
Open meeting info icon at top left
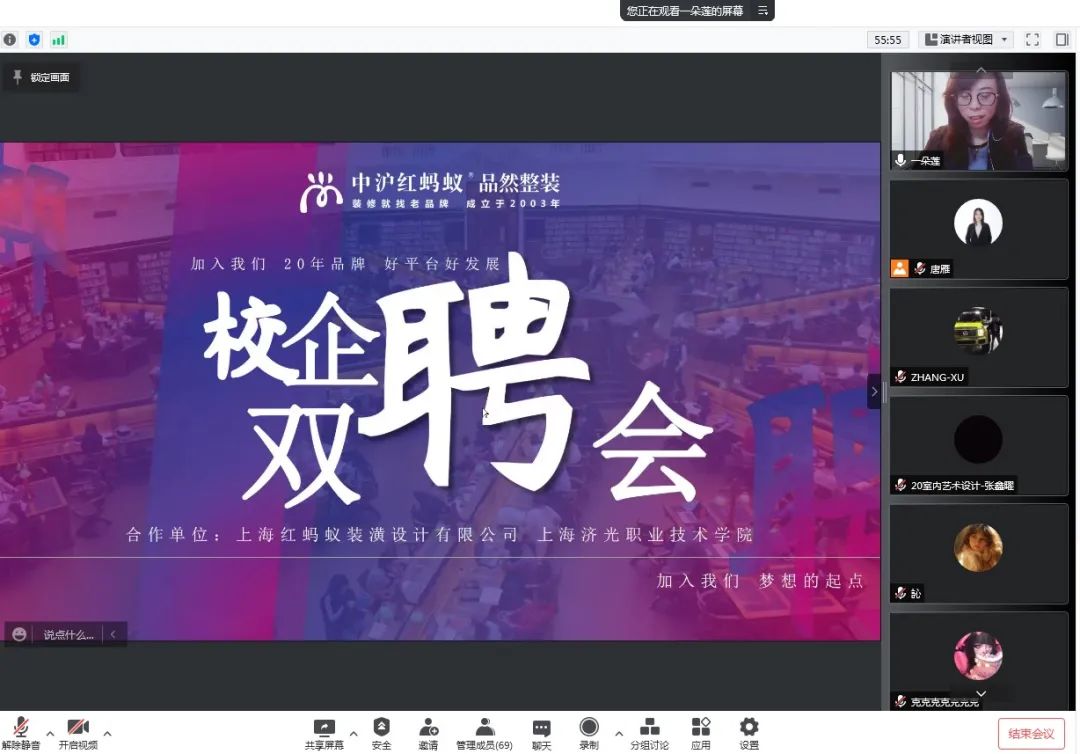[x=10, y=40]
